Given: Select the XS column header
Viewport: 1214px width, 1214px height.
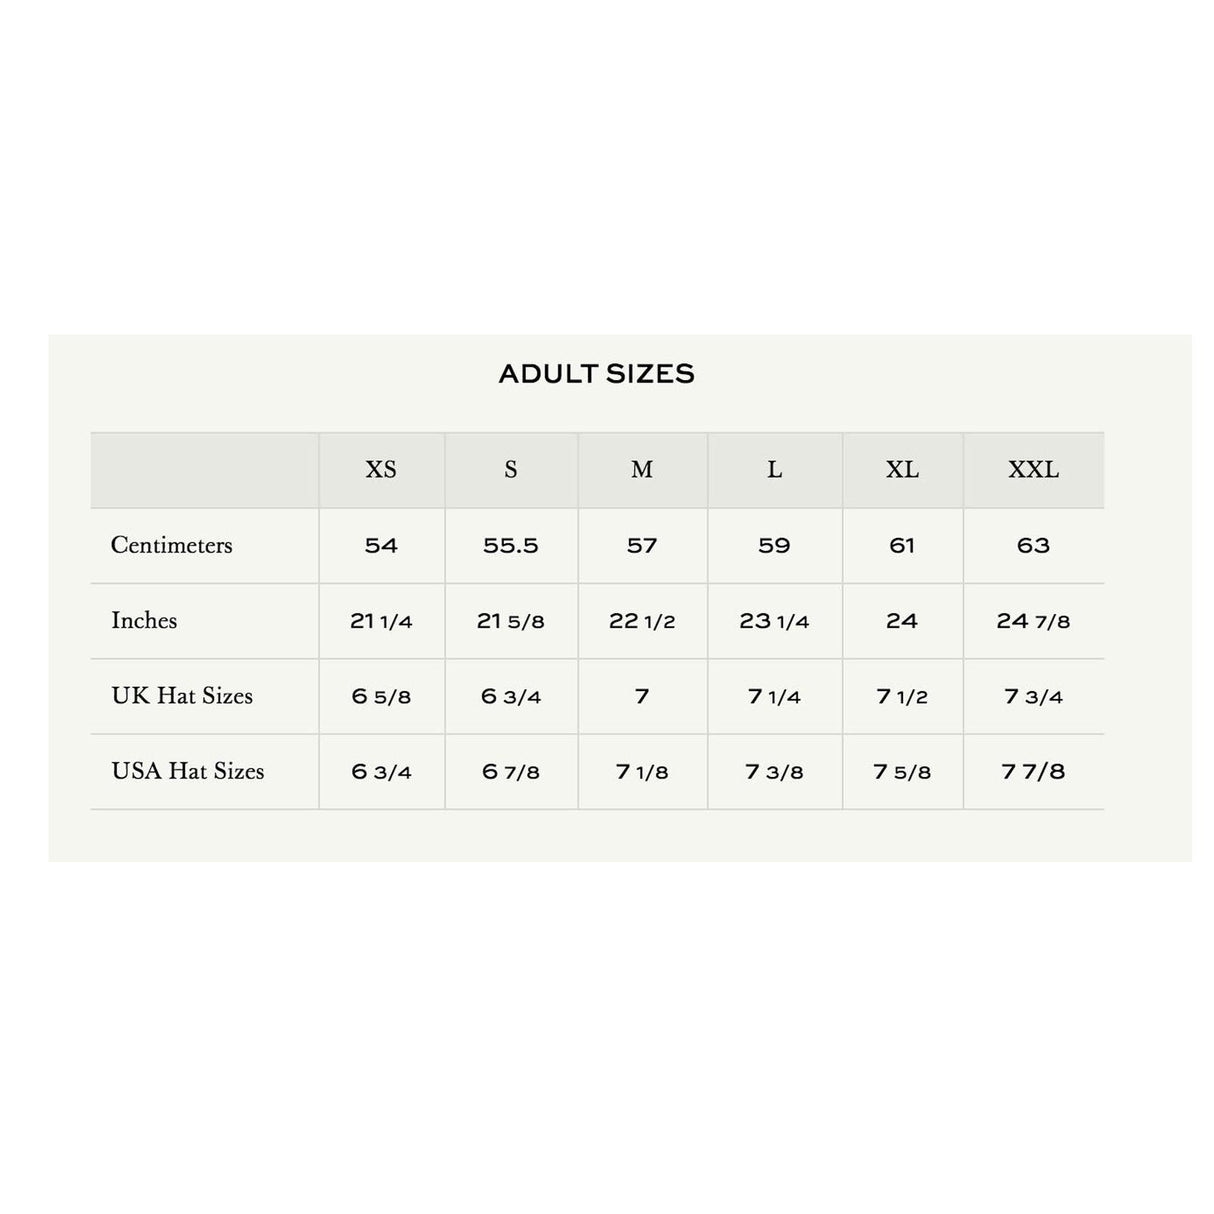Looking at the screenshot, I should [x=381, y=470].
